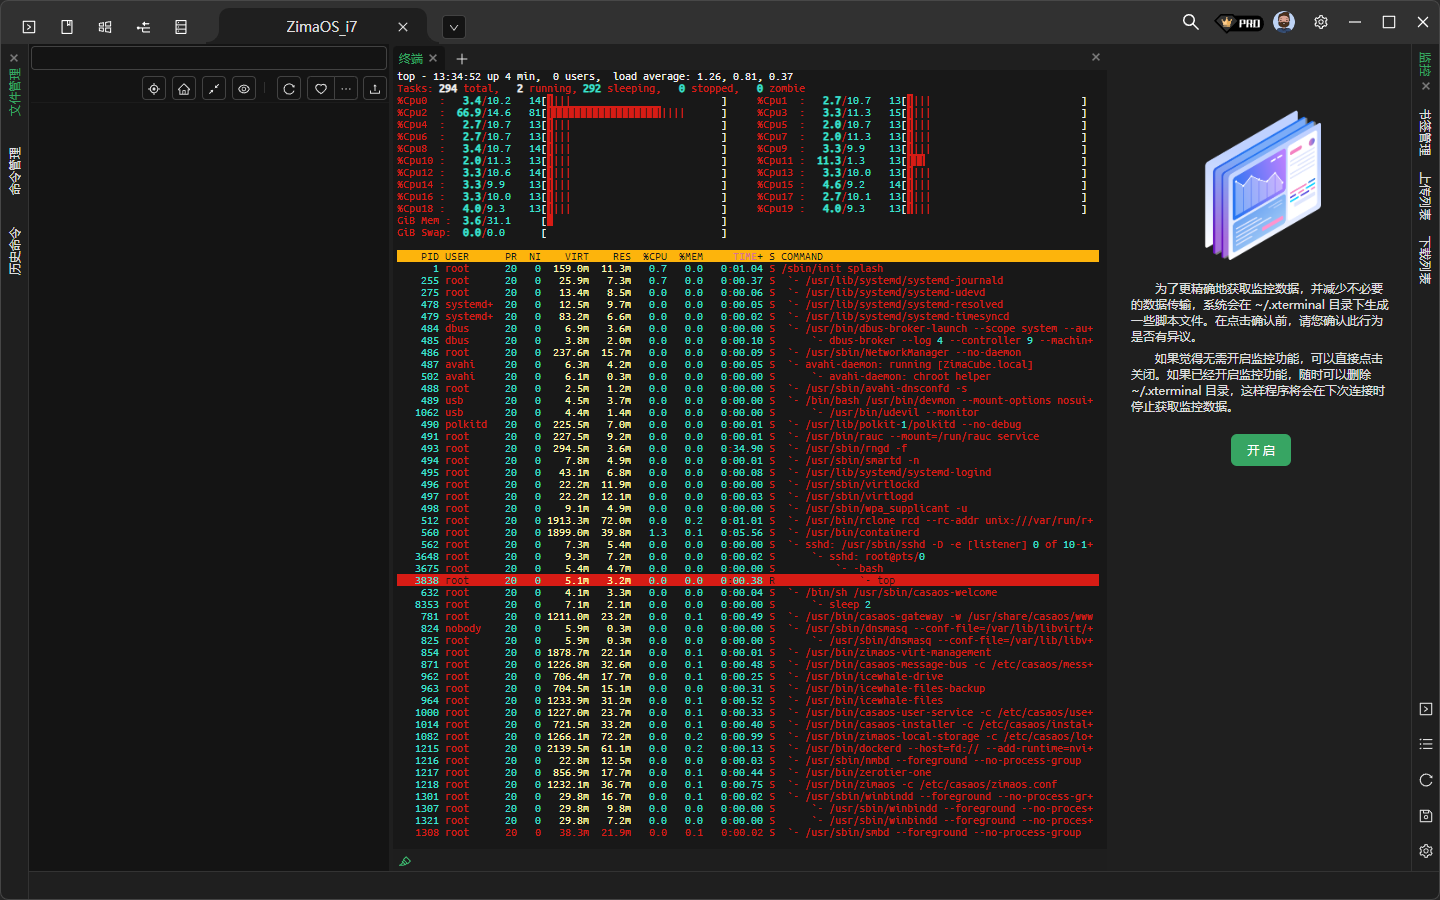Click the PRO crown badge

1240,22
